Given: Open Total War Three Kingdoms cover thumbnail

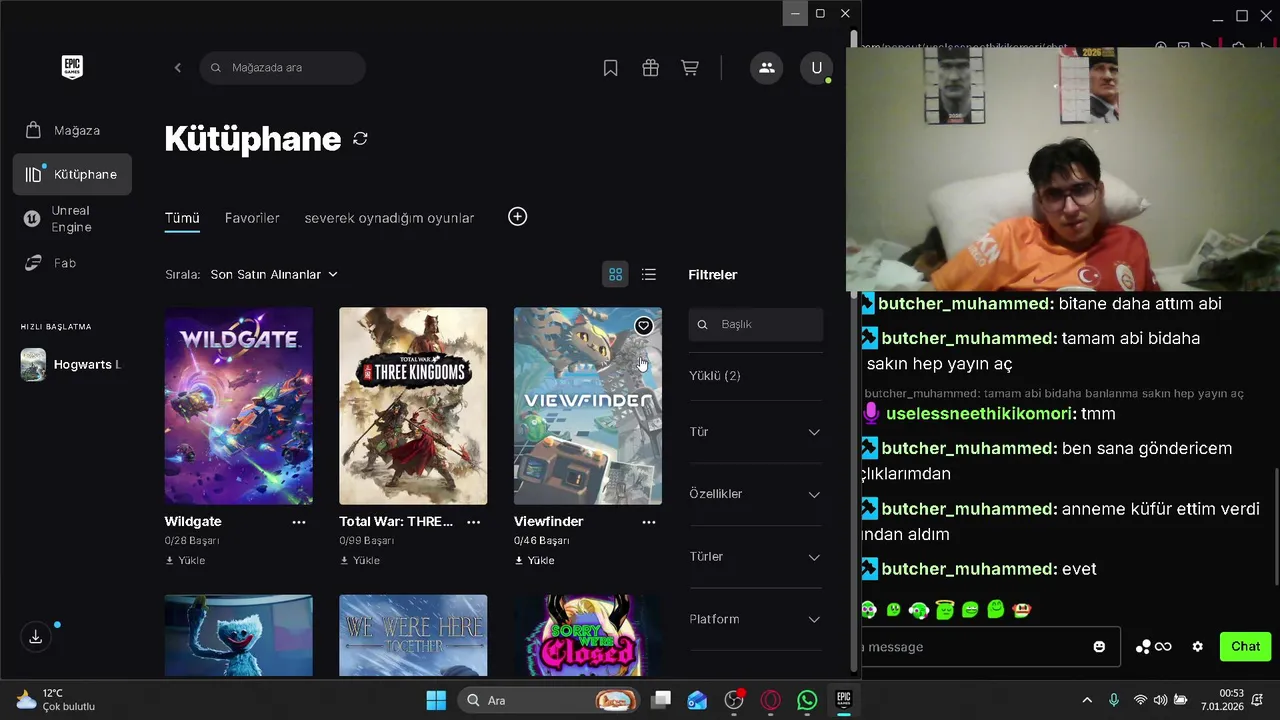Looking at the screenshot, I should tap(413, 406).
